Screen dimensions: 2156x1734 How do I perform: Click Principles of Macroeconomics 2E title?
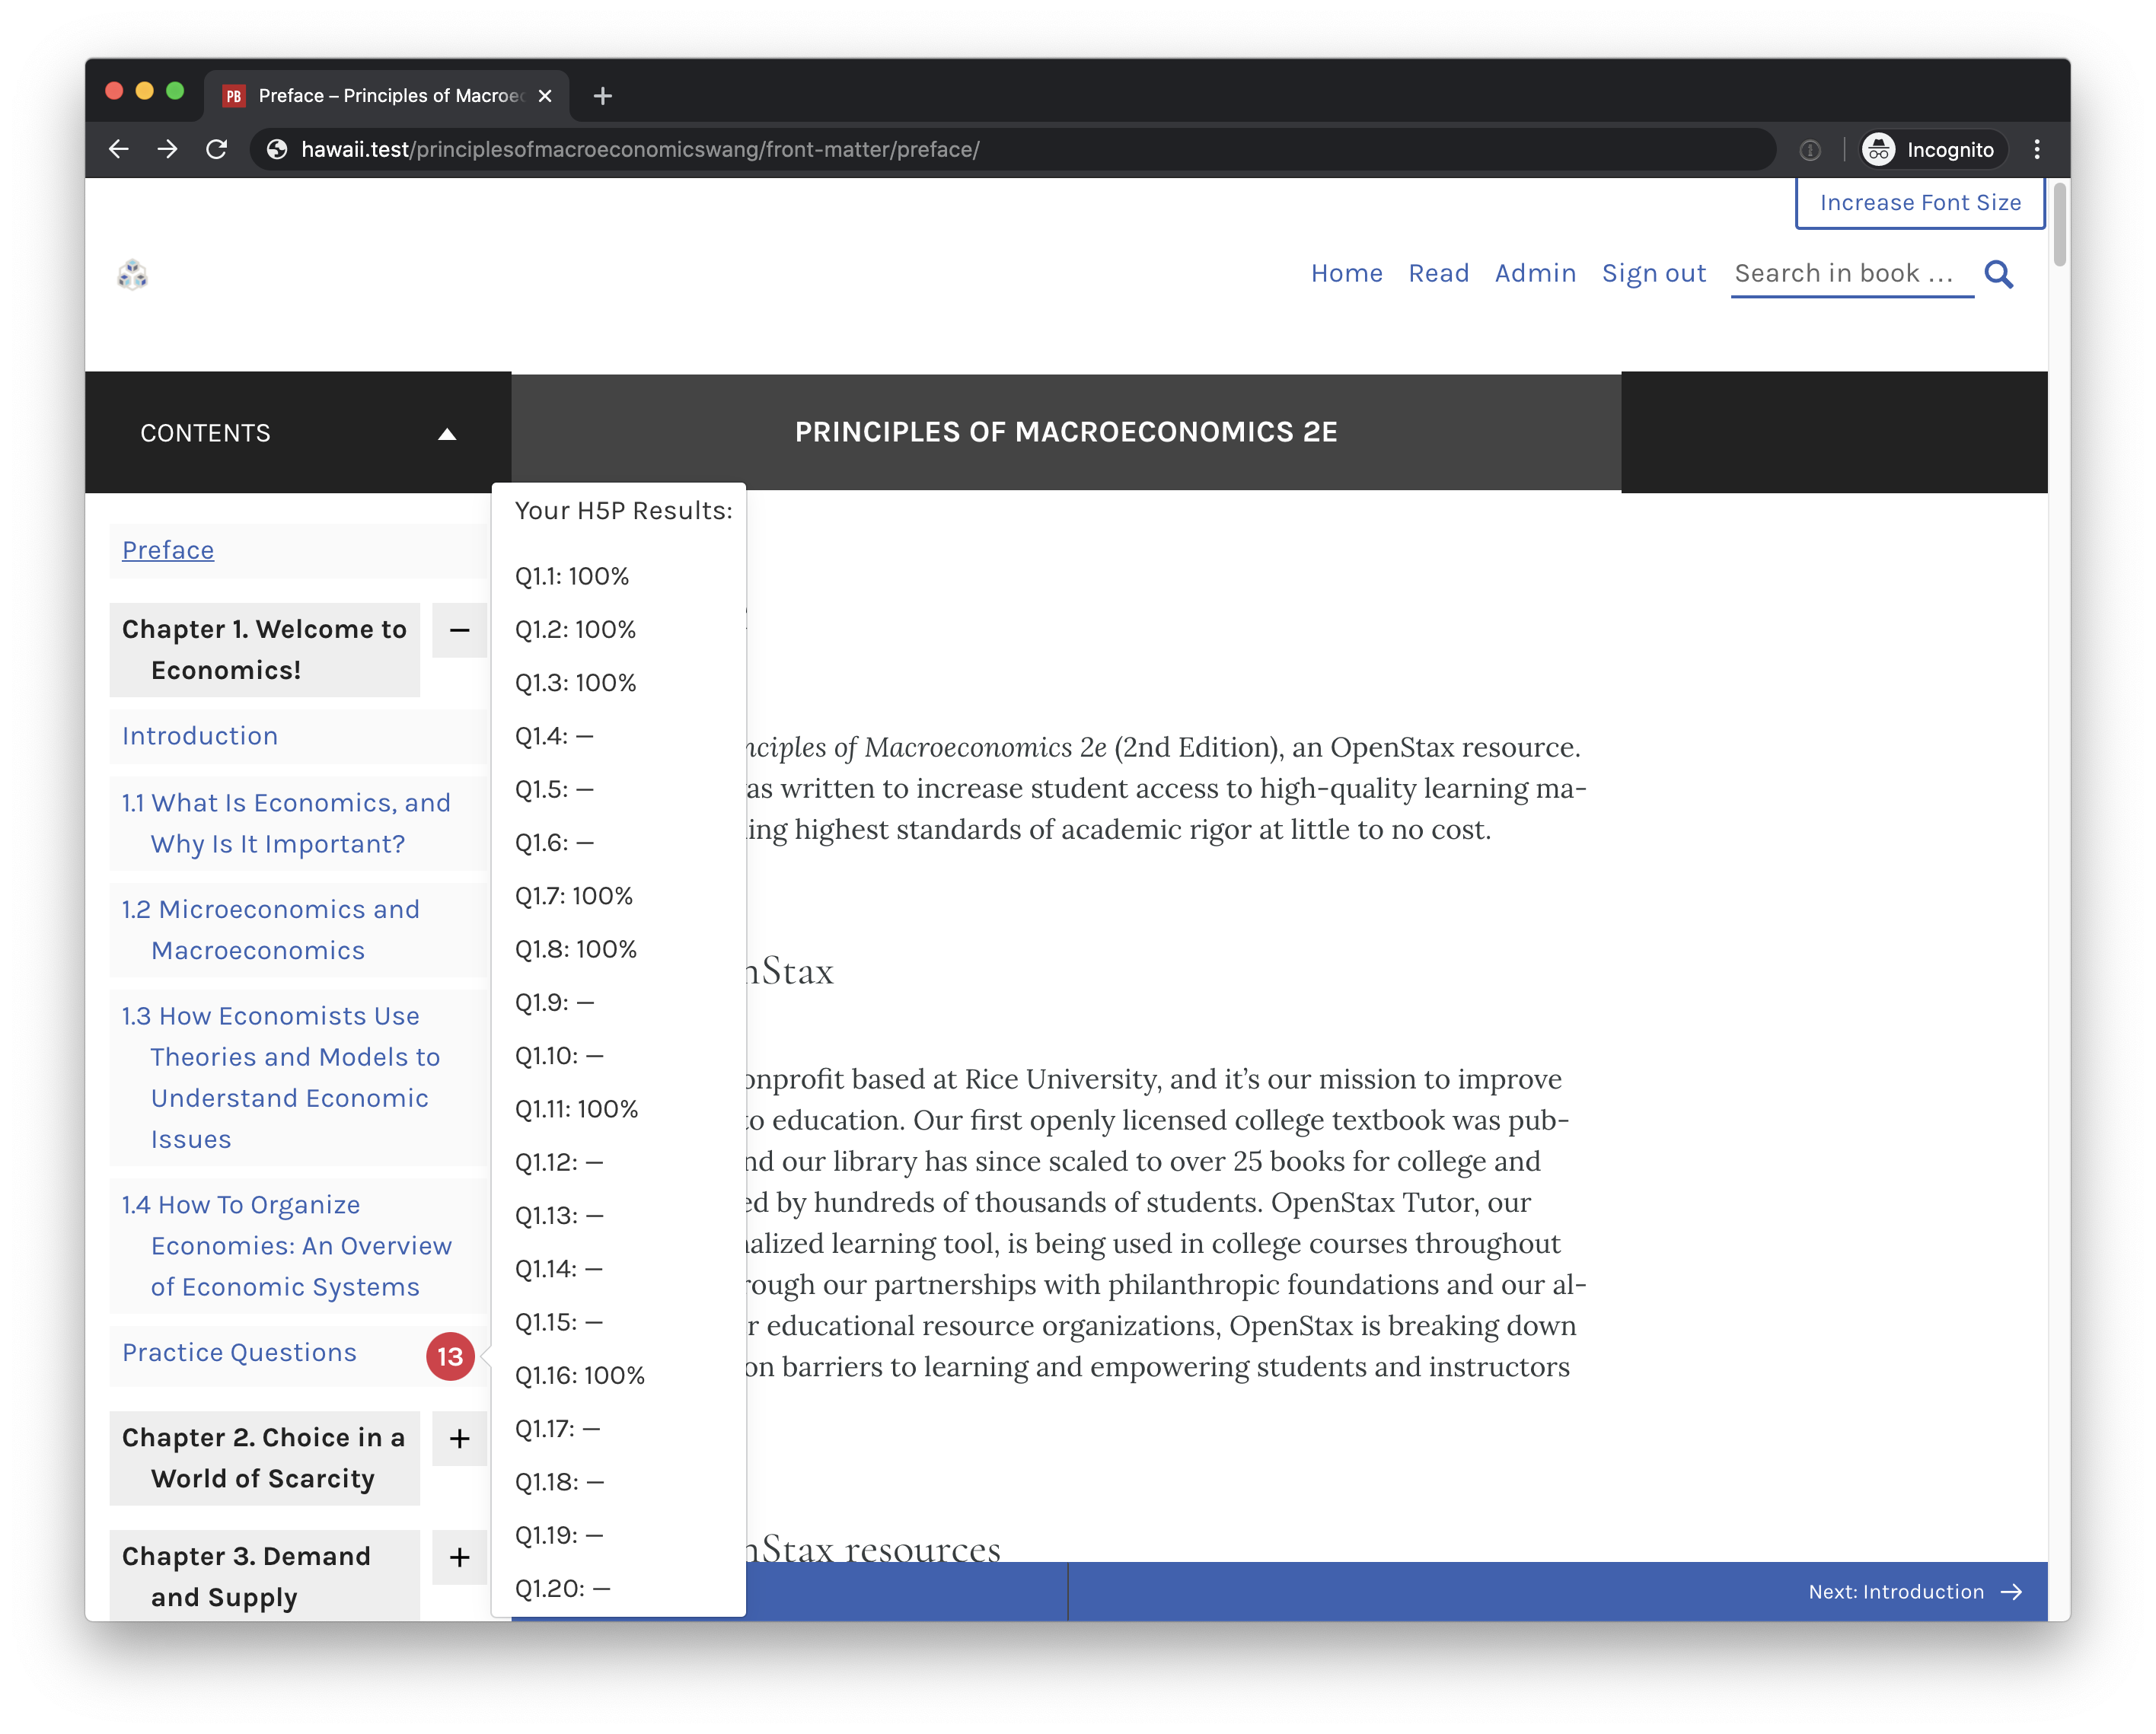1066,432
